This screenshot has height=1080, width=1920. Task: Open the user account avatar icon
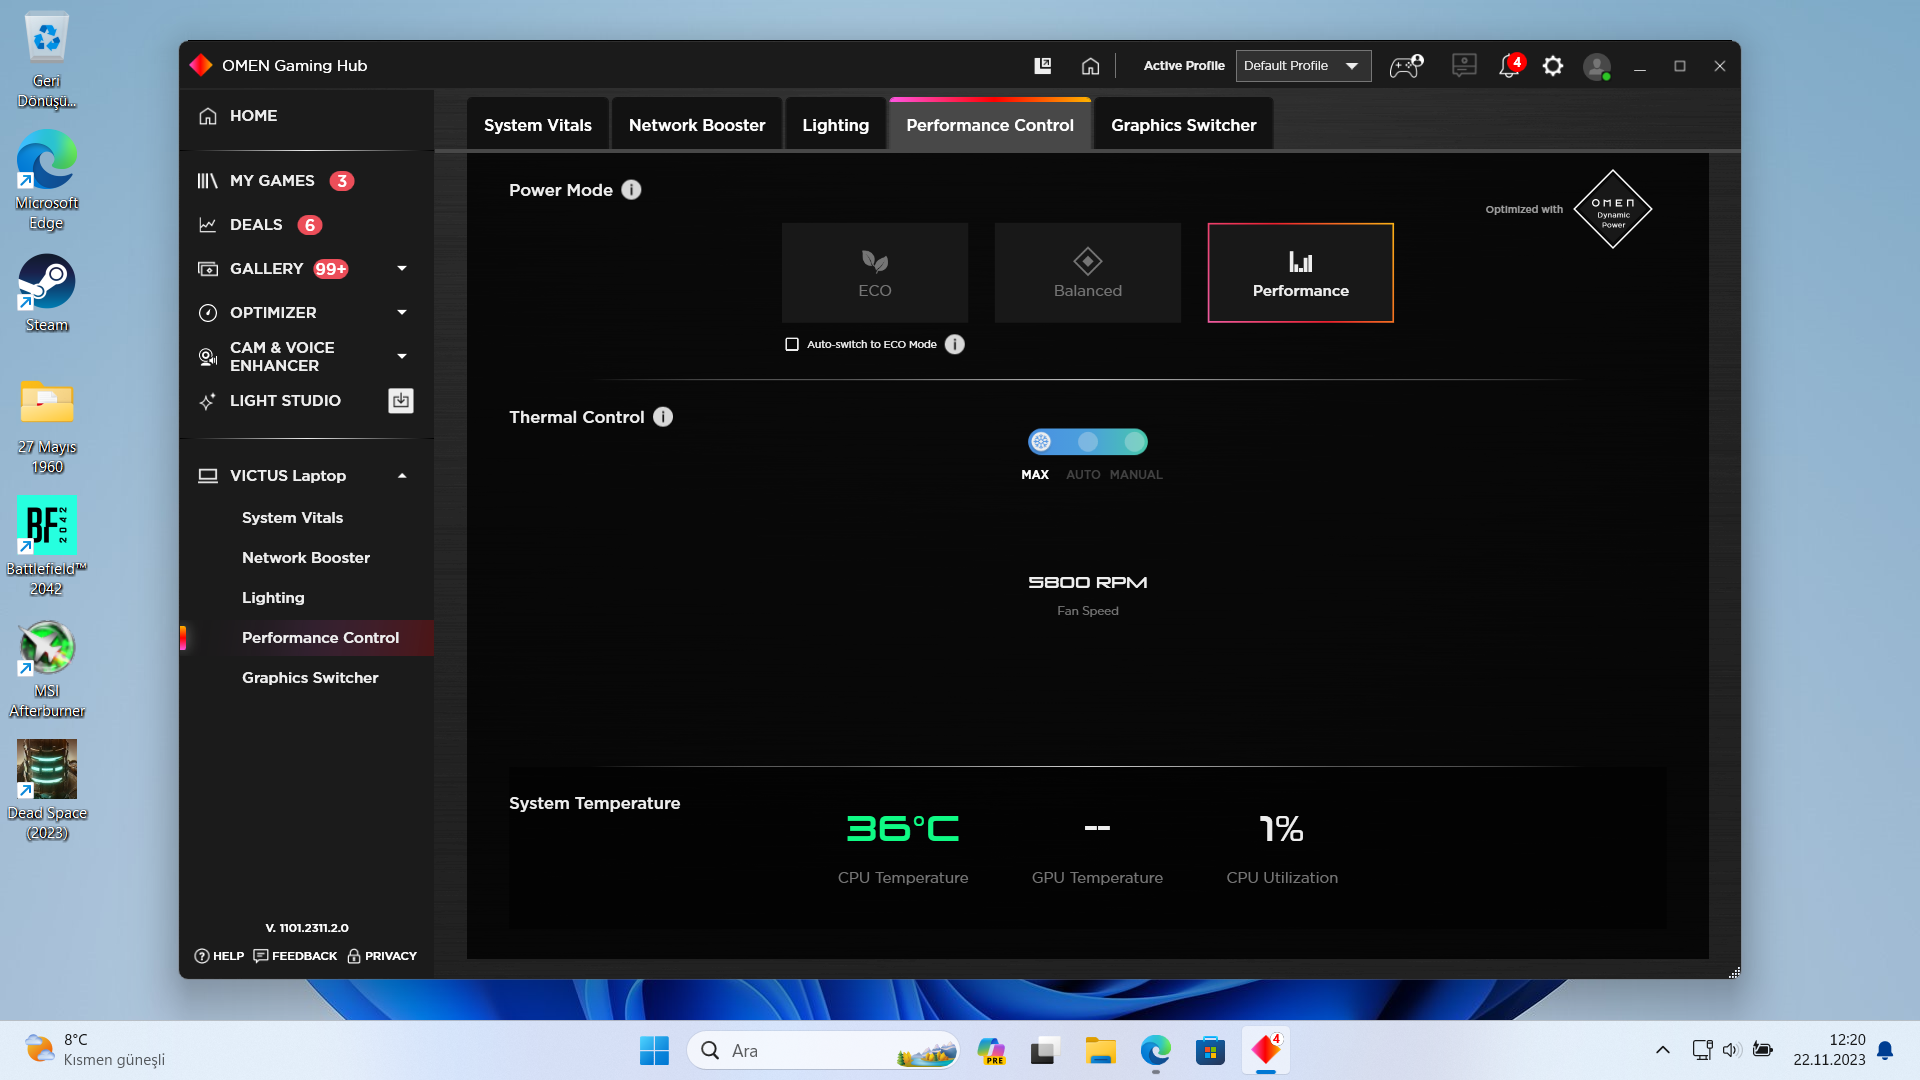1596,67
